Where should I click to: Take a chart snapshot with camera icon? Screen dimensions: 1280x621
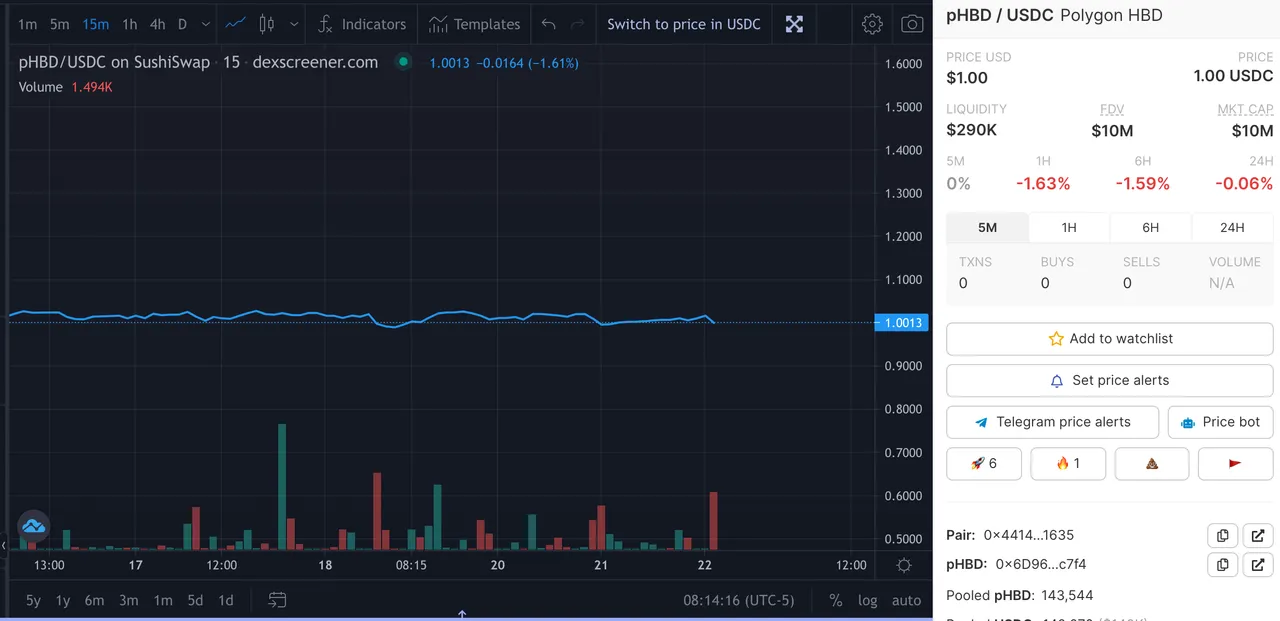coord(912,24)
